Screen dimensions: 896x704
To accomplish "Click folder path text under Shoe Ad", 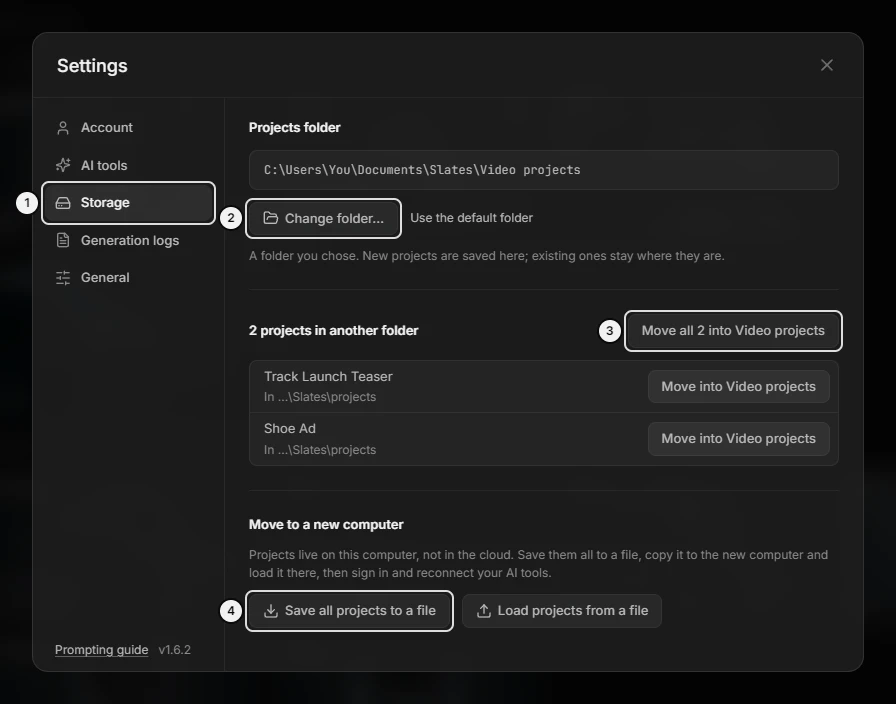I will [x=320, y=450].
